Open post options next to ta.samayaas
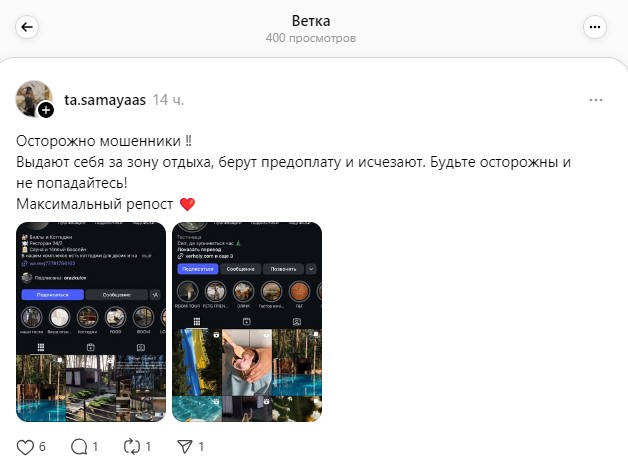The width and height of the screenshot is (628, 464). (596, 100)
